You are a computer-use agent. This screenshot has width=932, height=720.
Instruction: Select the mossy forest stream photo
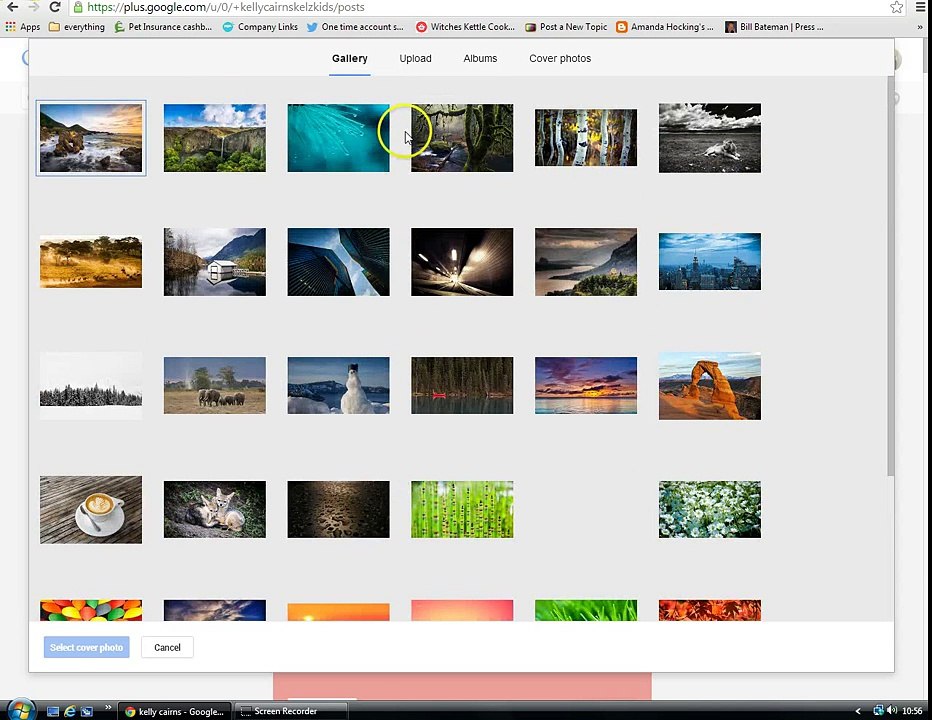462,138
